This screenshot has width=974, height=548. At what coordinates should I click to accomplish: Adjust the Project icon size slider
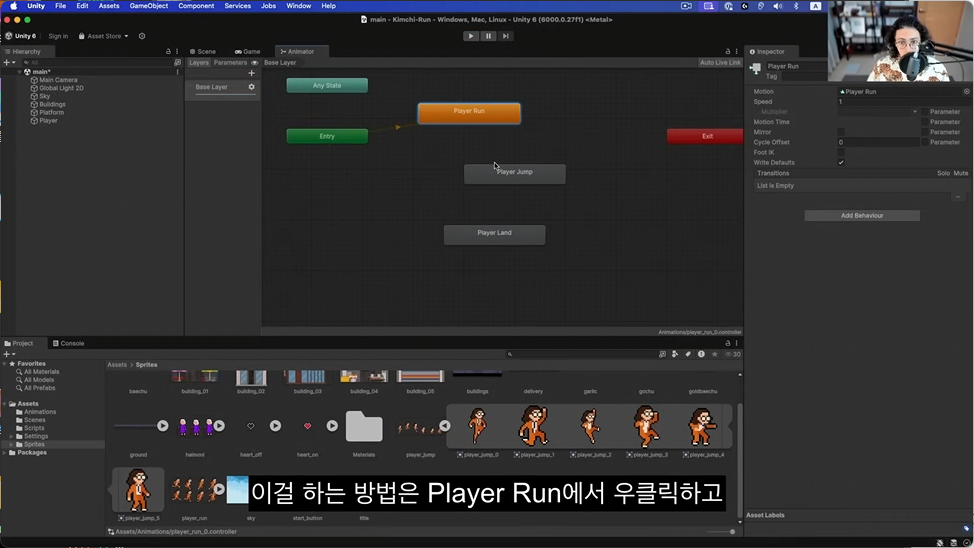(722, 532)
